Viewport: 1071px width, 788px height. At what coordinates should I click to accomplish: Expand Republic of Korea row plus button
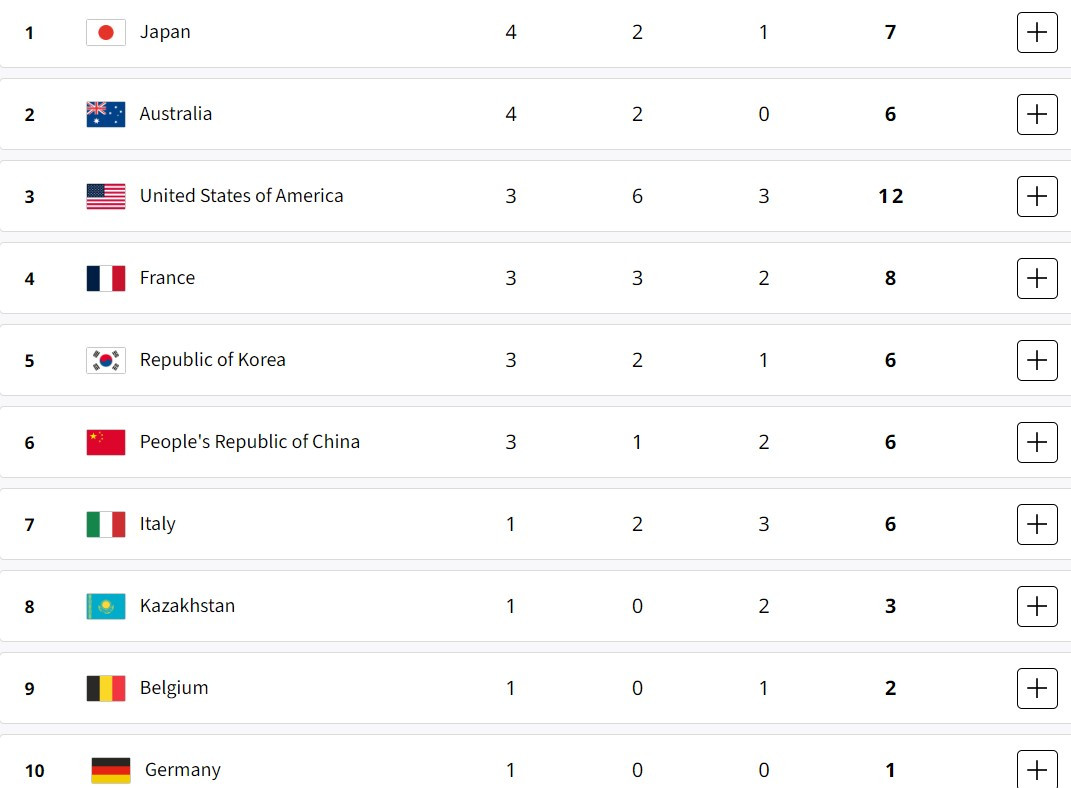click(1037, 360)
